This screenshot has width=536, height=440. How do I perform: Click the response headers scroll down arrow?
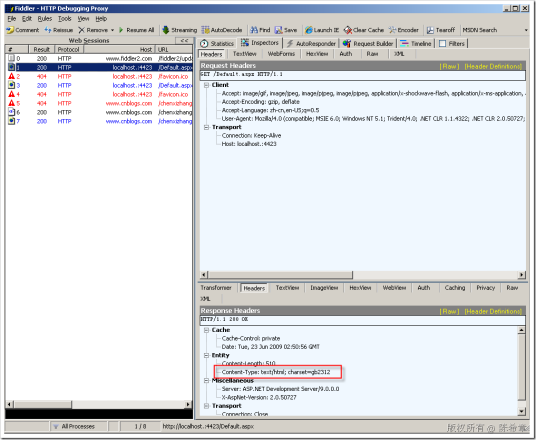tap(521, 411)
